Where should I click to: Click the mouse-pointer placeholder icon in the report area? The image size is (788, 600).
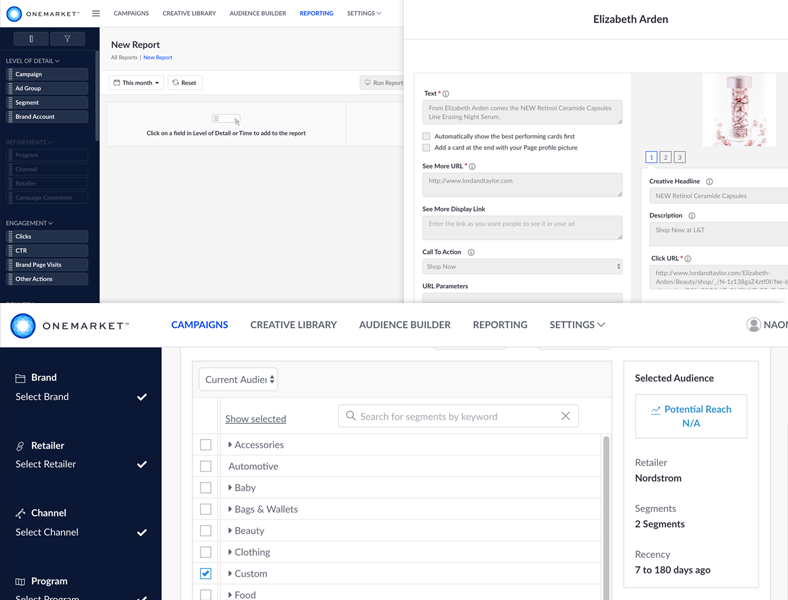point(226,120)
